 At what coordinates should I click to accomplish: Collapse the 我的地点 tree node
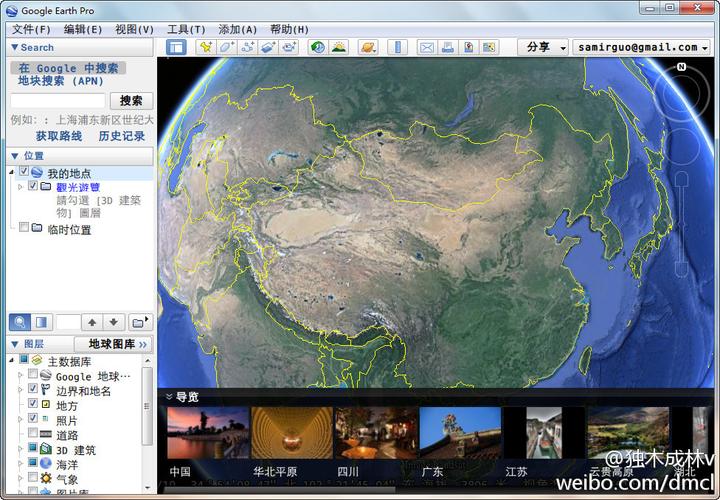[x=11, y=172]
